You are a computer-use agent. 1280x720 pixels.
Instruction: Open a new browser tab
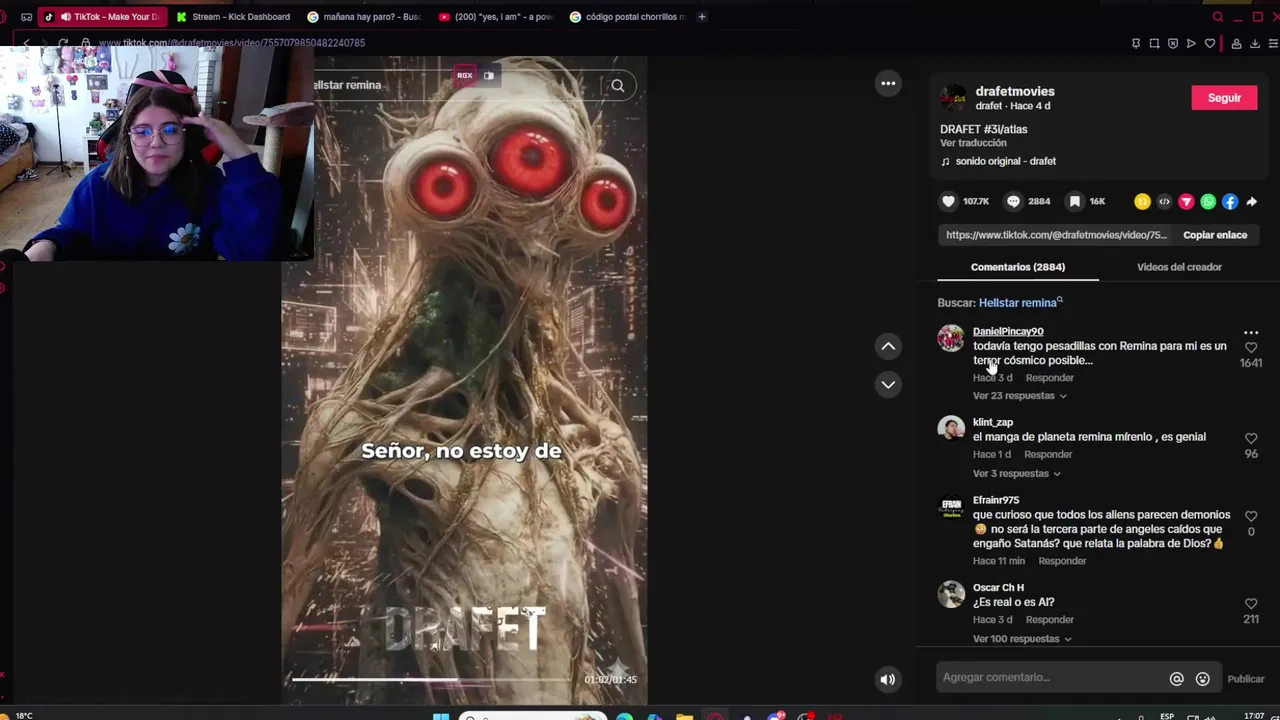tap(702, 17)
